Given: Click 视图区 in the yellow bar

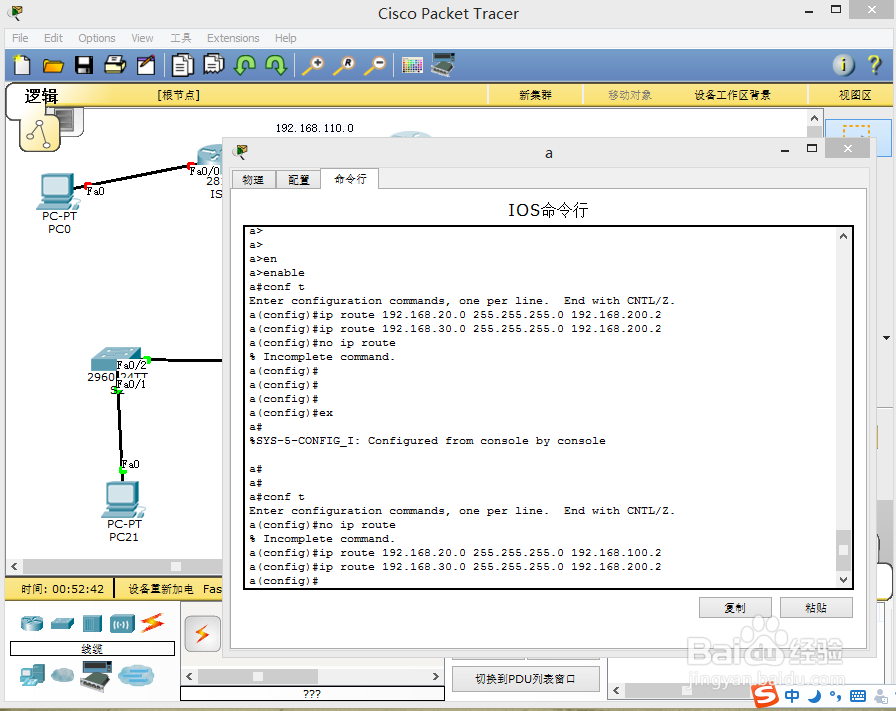Looking at the screenshot, I should 855,95.
